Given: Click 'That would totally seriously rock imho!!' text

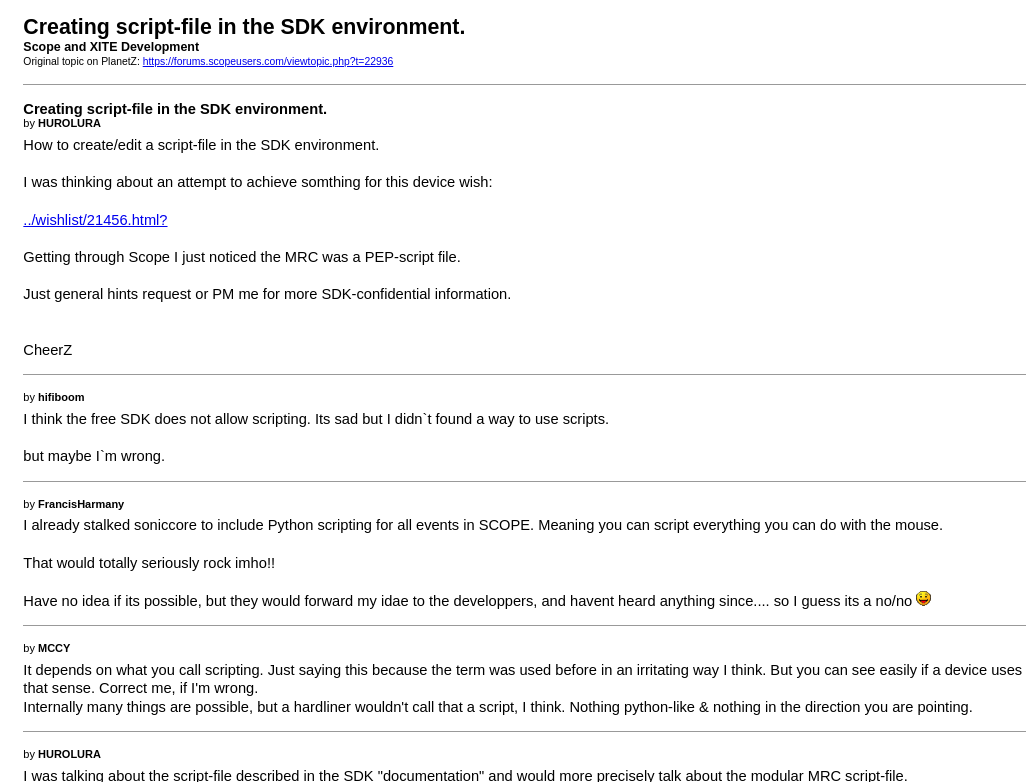Looking at the screenshot, I should [x=149, y=563].
